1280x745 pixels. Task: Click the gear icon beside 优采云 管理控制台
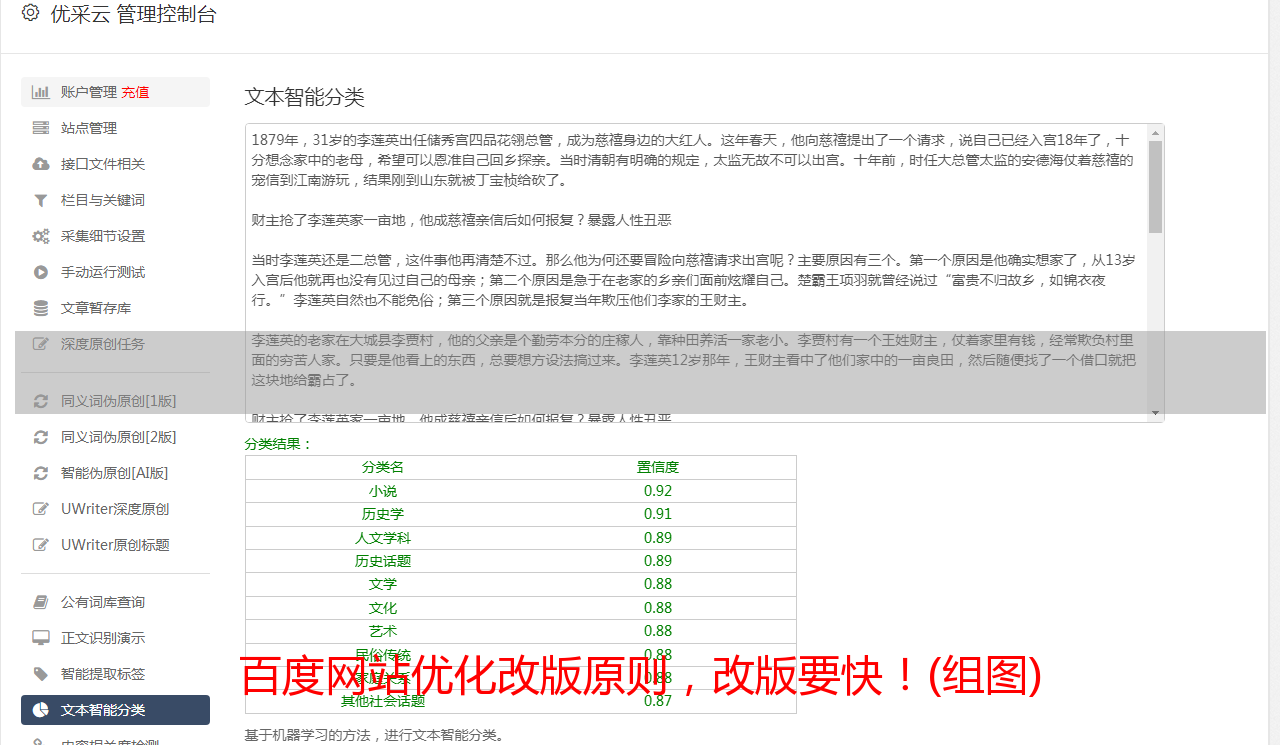click(30, 13)
